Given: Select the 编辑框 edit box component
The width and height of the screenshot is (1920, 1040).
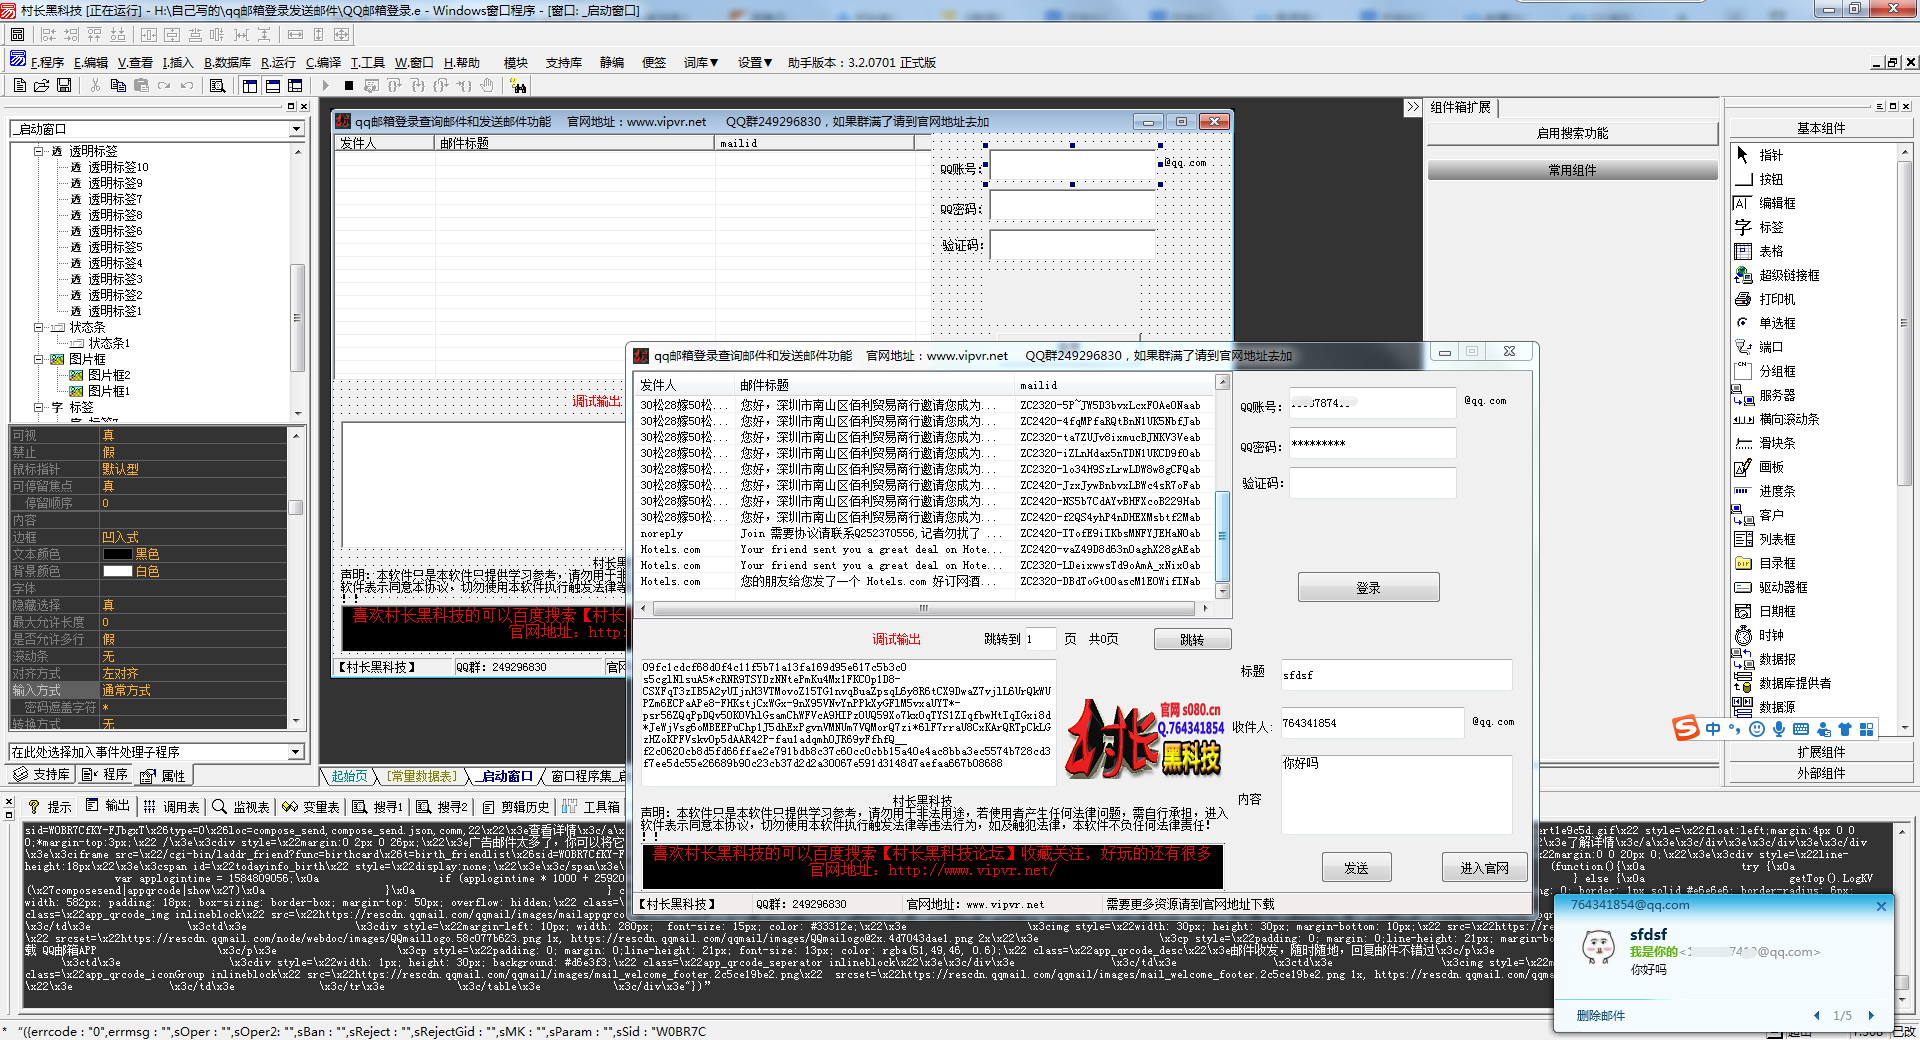Looking at the screenshot, I should click(x=1776, y=203).
